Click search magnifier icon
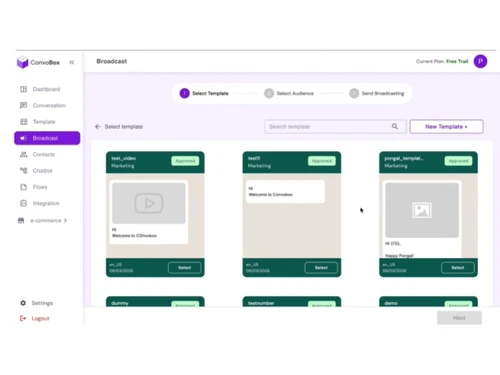 pos(395,126)
